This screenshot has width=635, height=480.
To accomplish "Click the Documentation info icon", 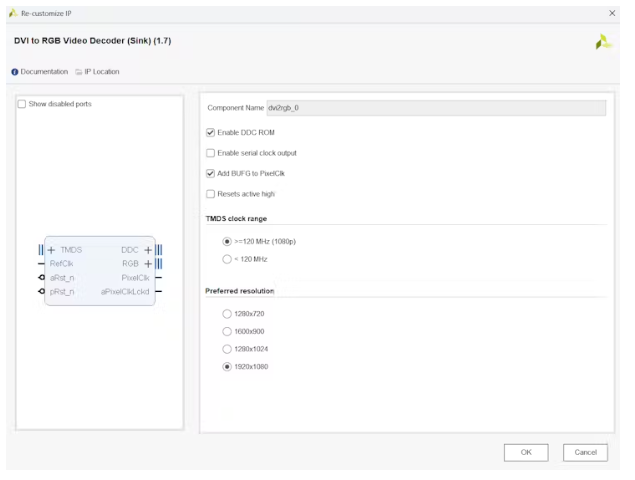I will 15,72.
